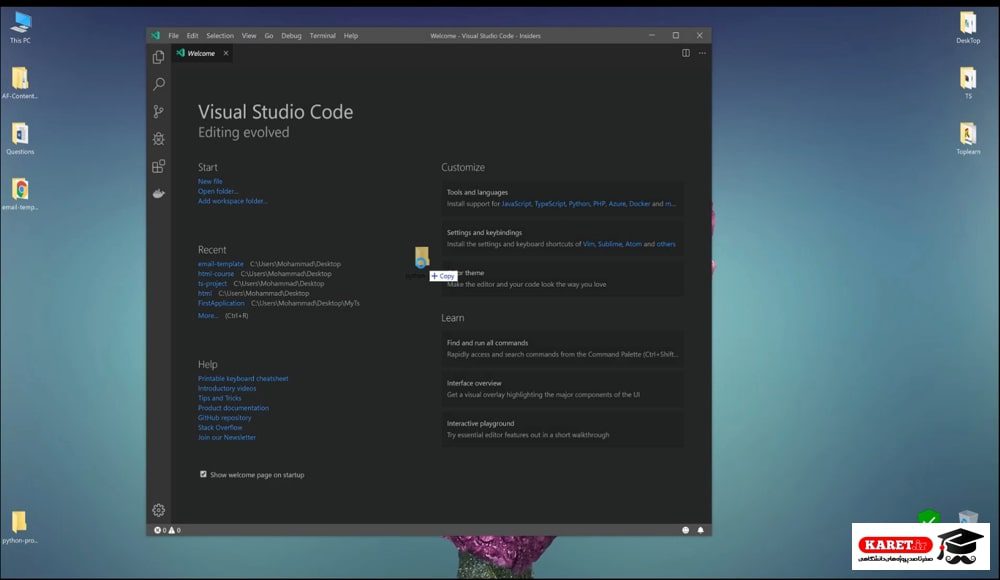Select the This PC desktop icon

click(x=20, y=27)
